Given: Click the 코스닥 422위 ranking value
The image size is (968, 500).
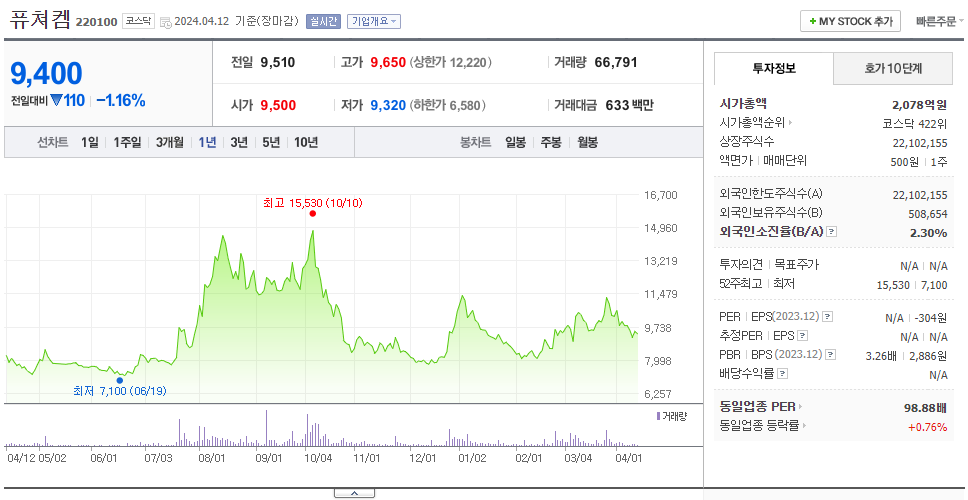Looking at the screenshot, I should 914,123.
